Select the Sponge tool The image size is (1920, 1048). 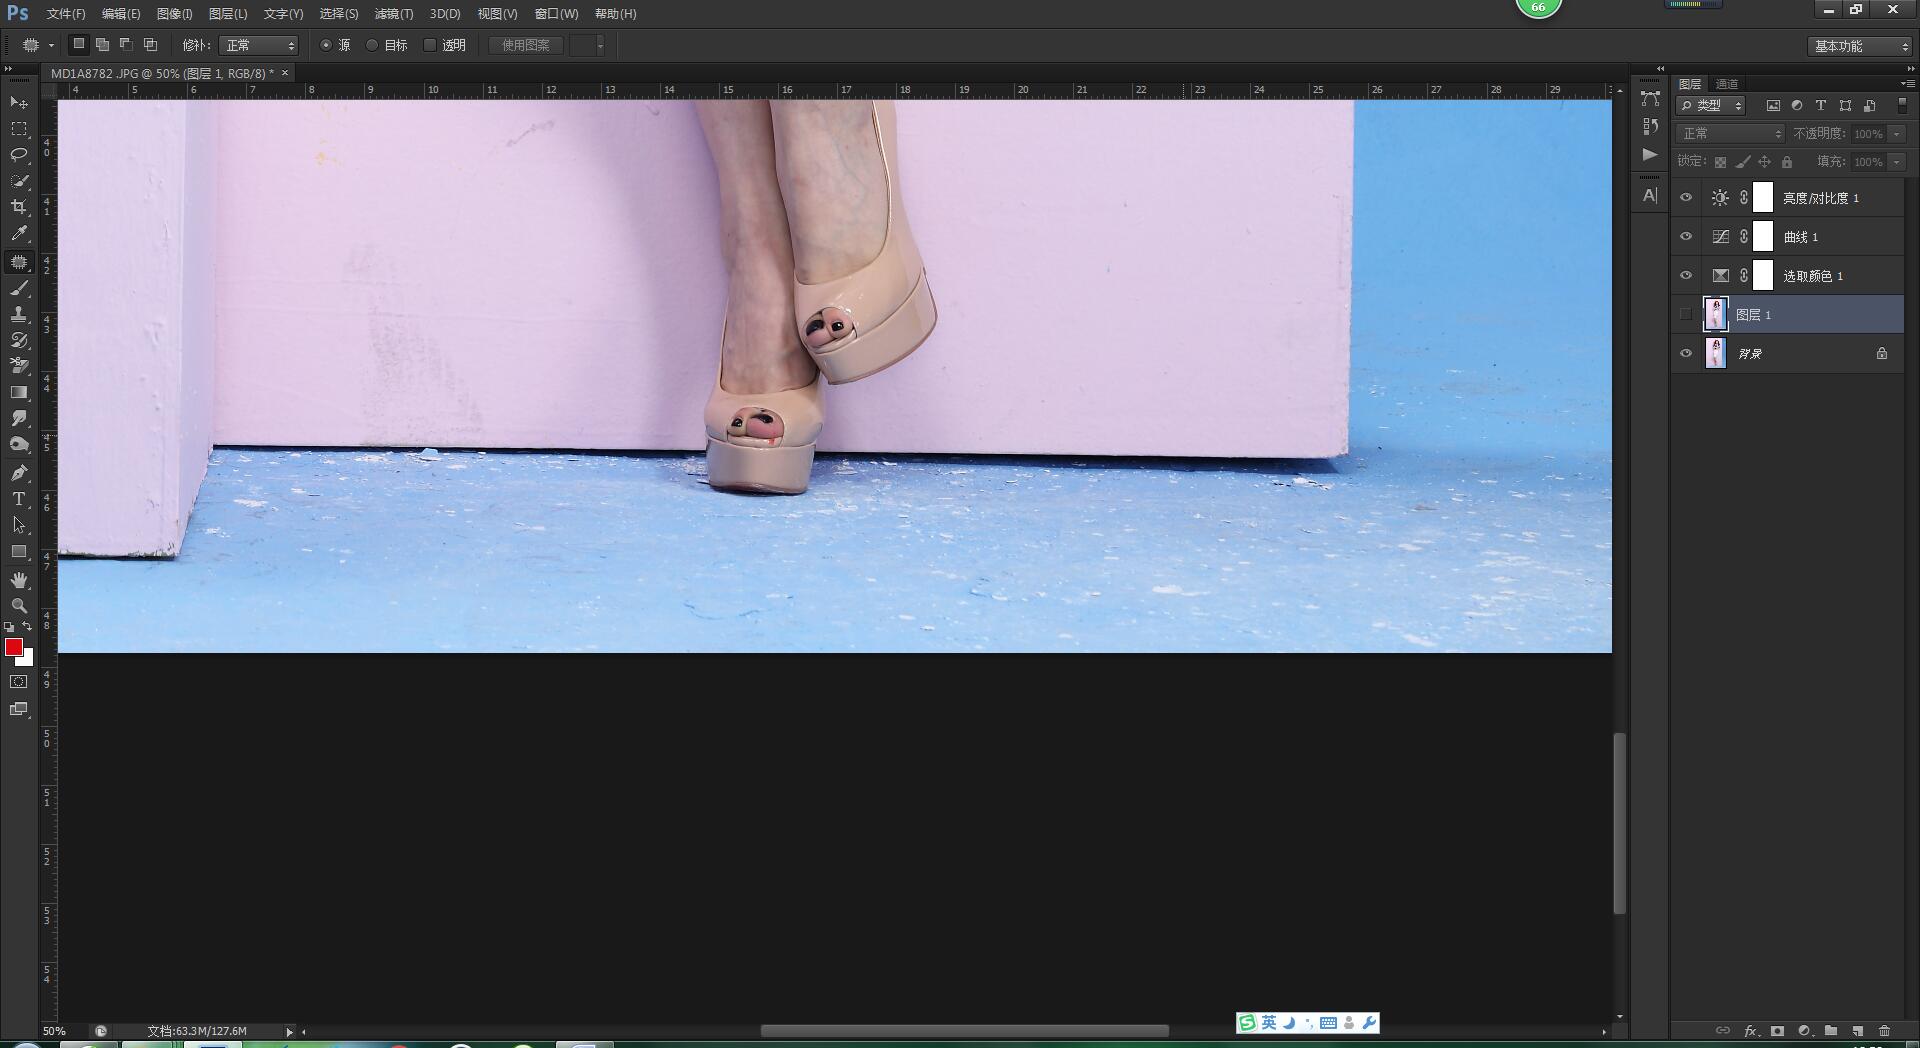[x=19, y=444]
